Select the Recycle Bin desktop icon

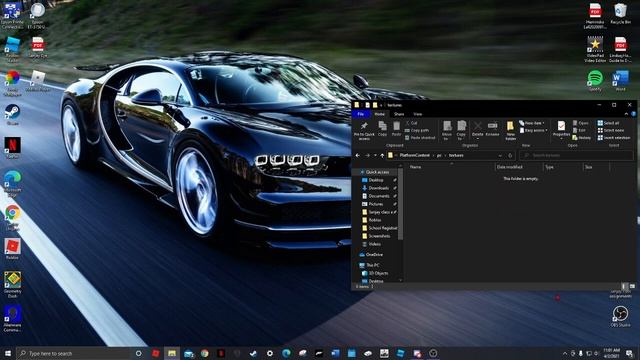coord(620,13)
